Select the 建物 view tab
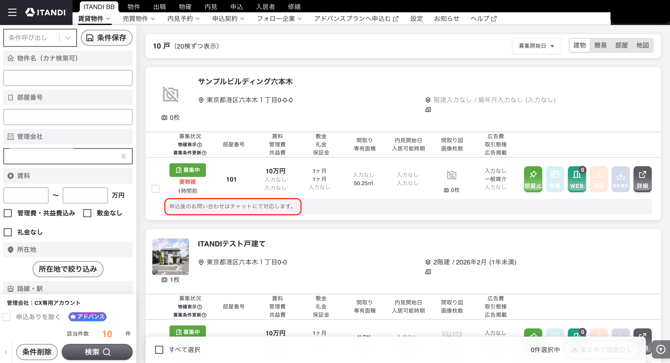Image resolution: width=670 pixels, height=363 pixels. (580, 45)
